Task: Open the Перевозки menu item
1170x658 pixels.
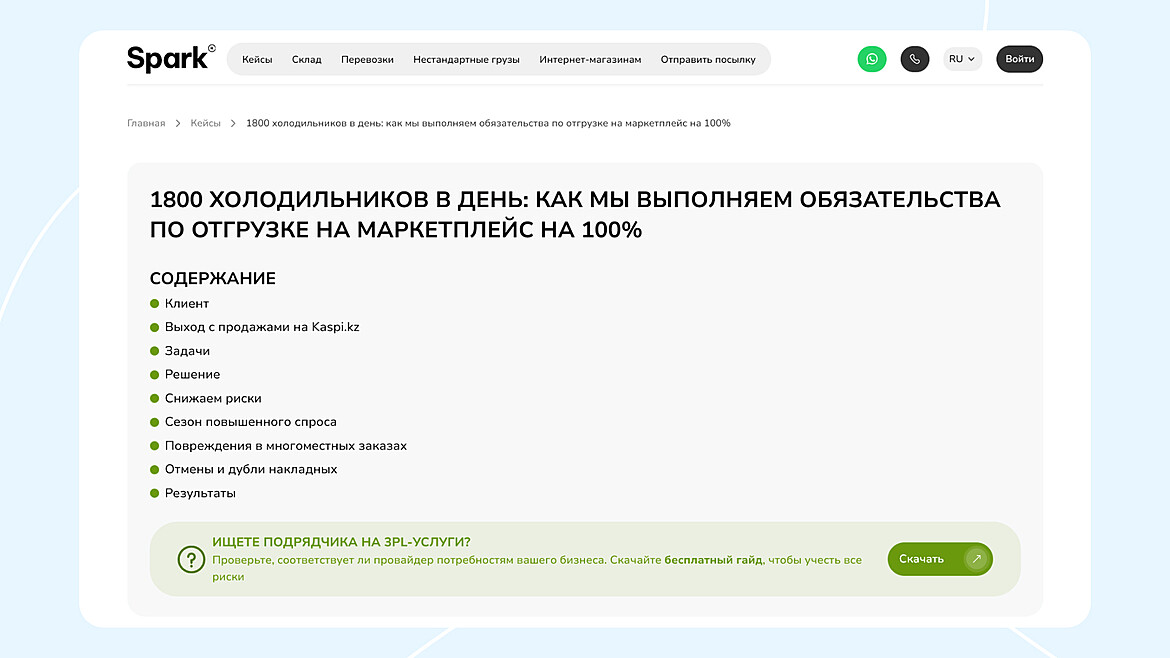Action: pos(367,60)
